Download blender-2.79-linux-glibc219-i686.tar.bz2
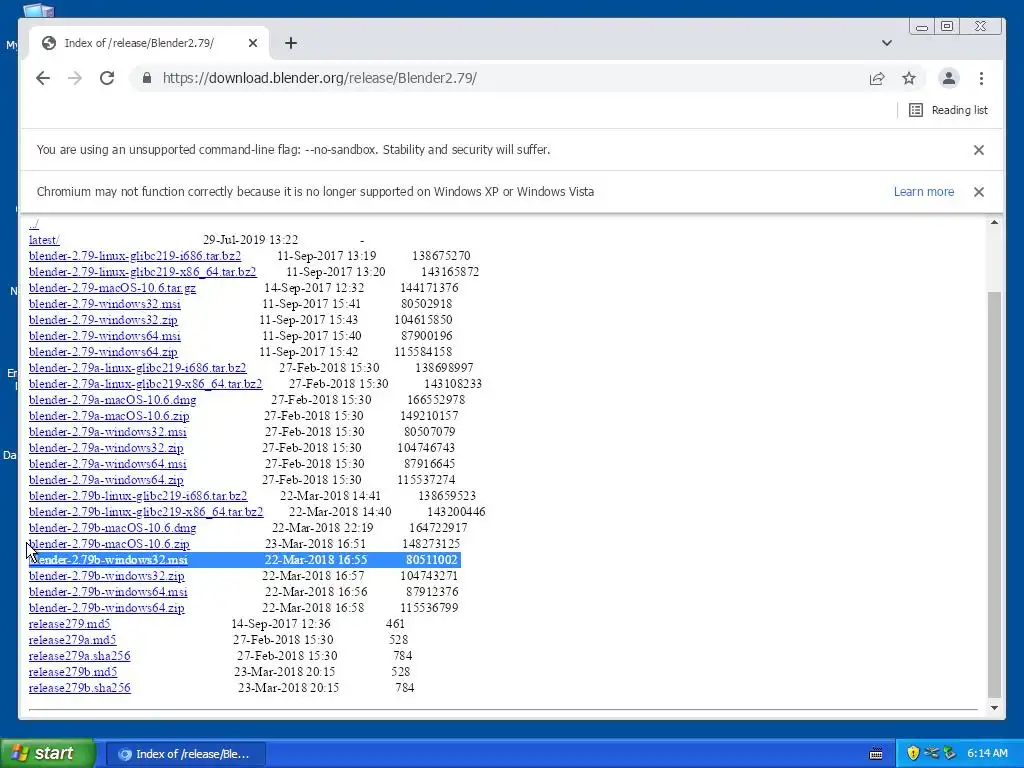Viewport: 1024px width, 768px height. tap(135, 256)
